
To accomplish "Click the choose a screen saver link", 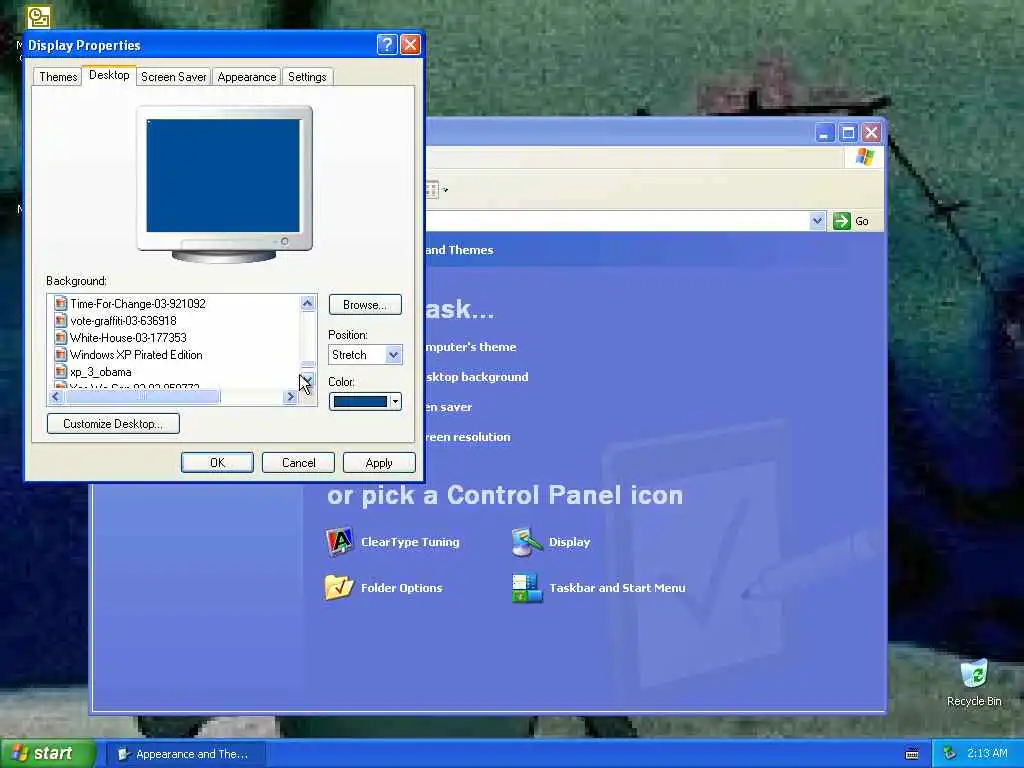I will click(449, 407).
